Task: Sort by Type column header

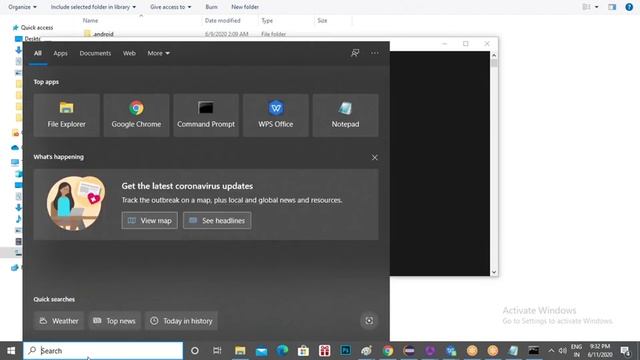Action: pos(267,20)
